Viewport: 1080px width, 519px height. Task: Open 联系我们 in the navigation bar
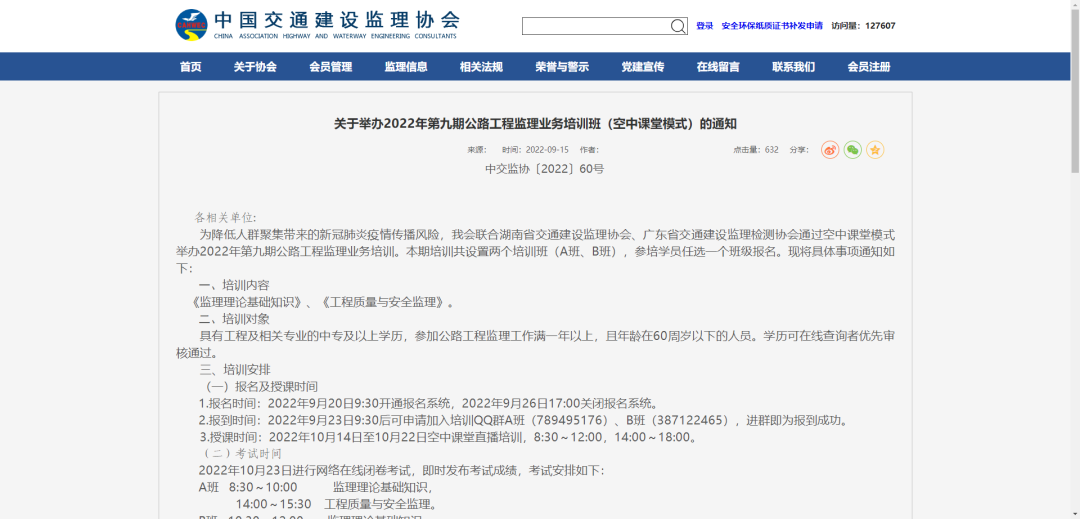[x=793, y=67]
